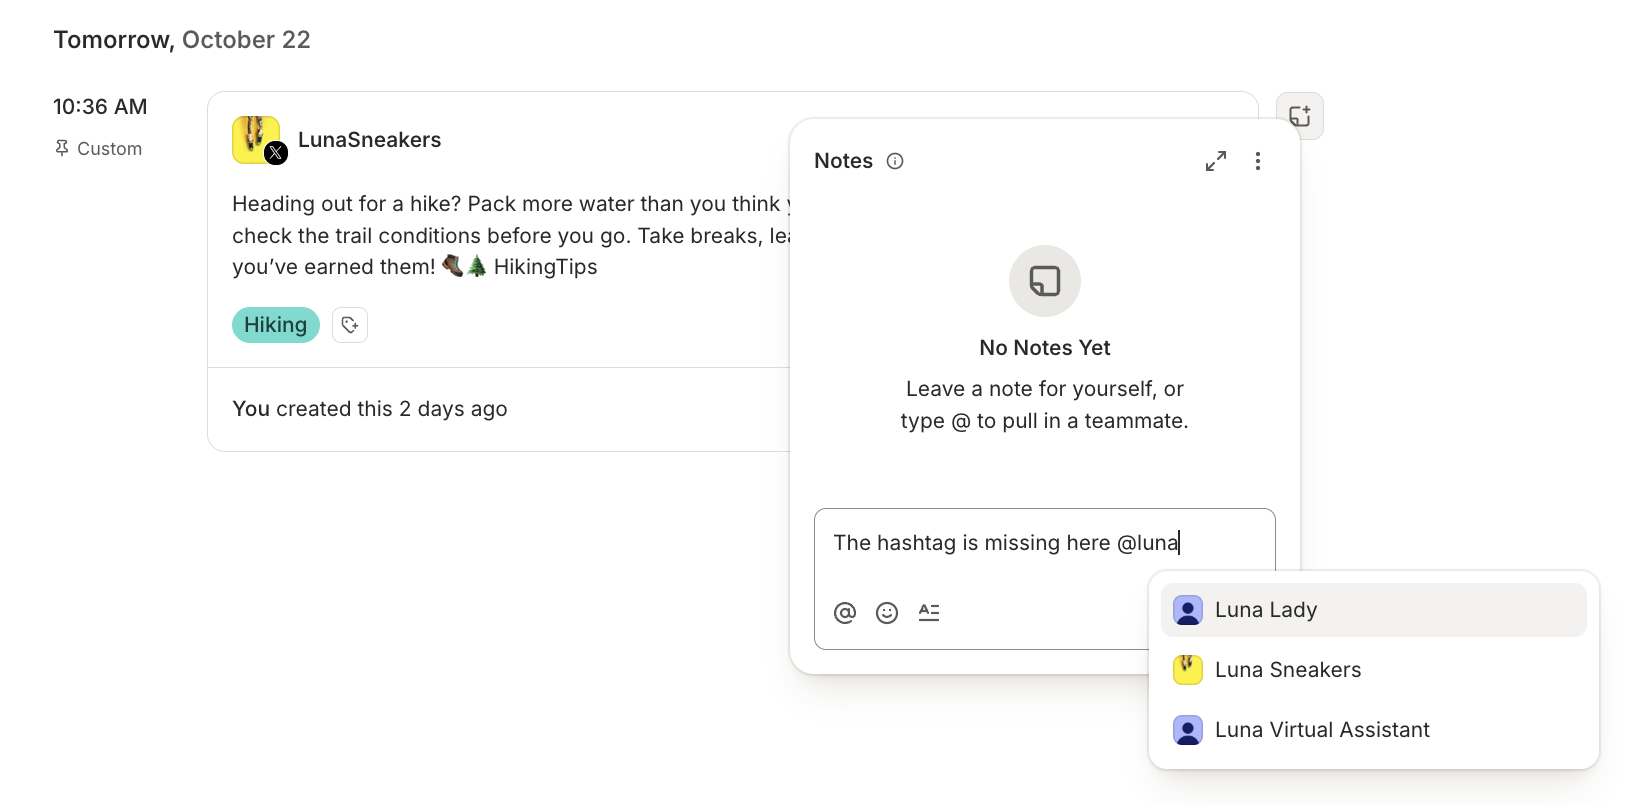Open the LunaSneakers account name
The image size is (1652, 804).
(x=370, y=140)
